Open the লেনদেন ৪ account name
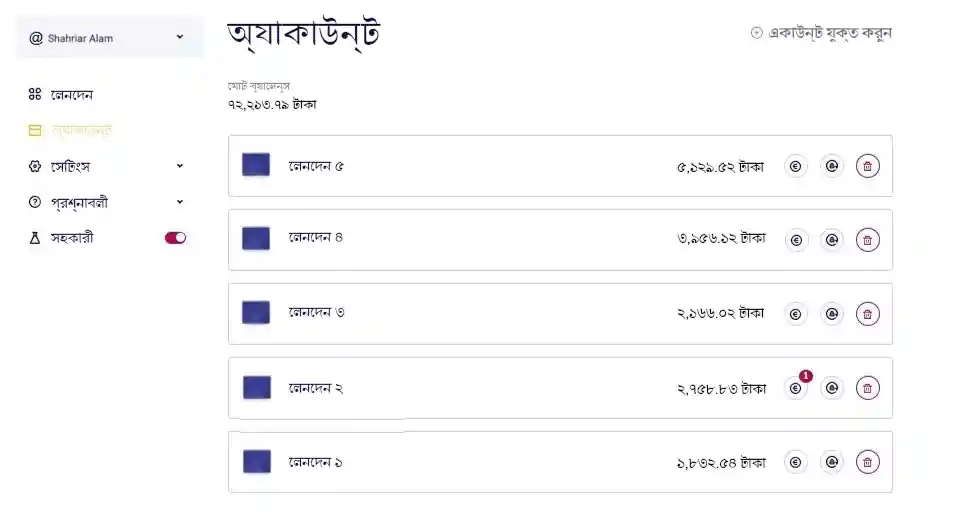 pos(316,238)
